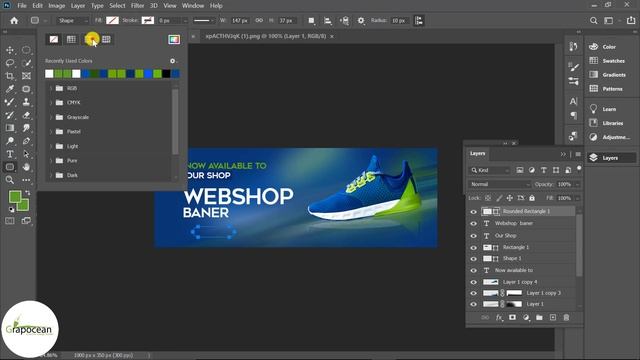Screen dimensions: 640x360
Task: Open the path alignment icon
Action: (328, 20)
